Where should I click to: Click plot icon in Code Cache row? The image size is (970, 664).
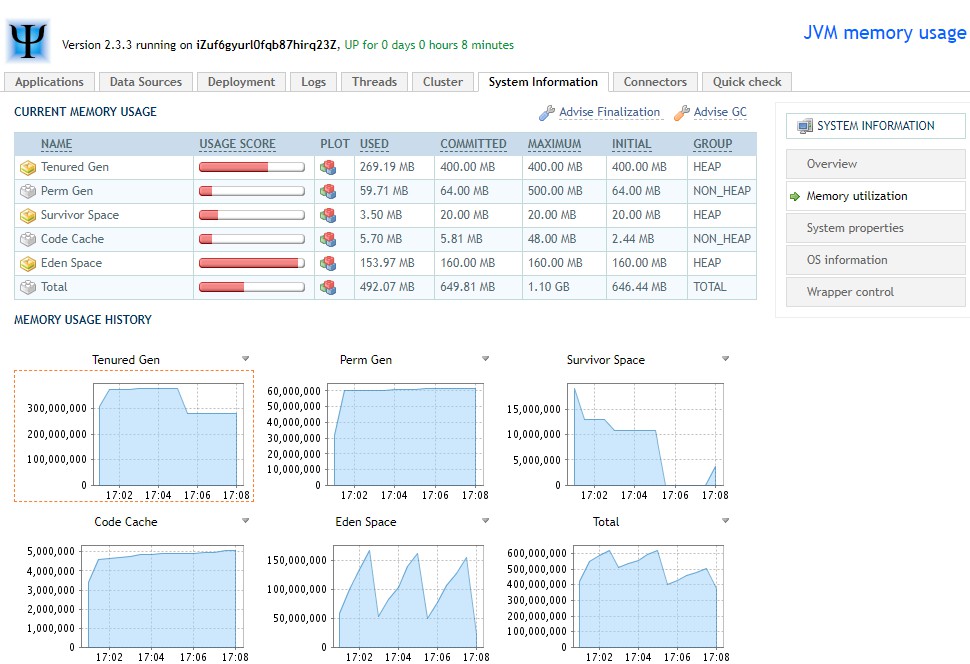coord(327,239)
